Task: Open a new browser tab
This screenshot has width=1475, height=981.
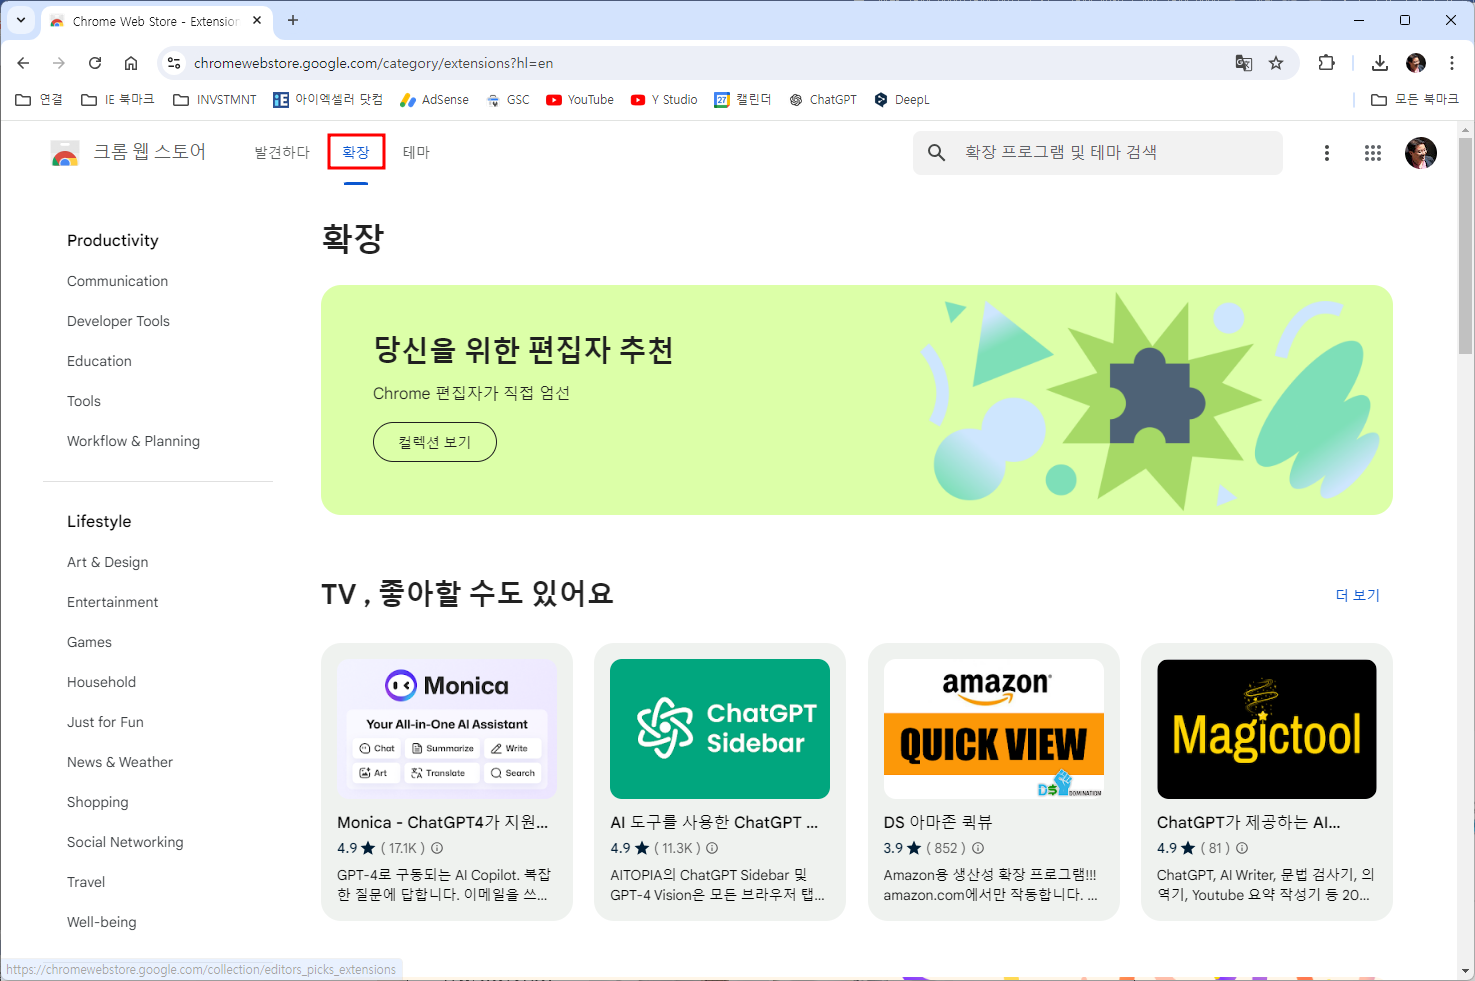Action: pyautogui.click(x=293, y=20)
